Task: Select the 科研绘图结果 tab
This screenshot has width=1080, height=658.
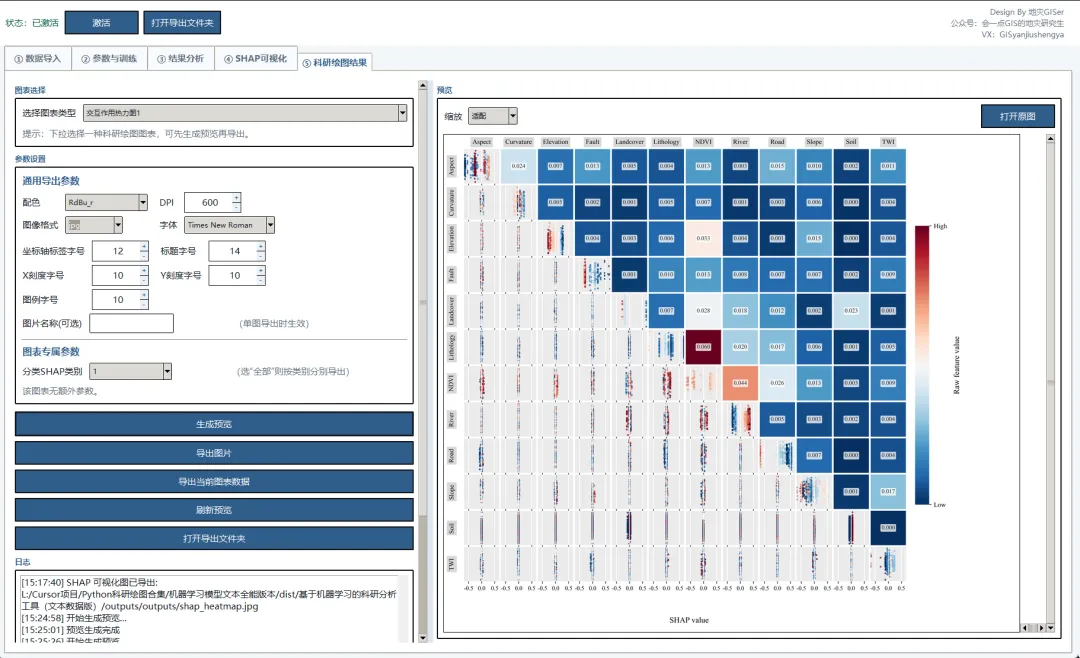Action: (335, 63)
